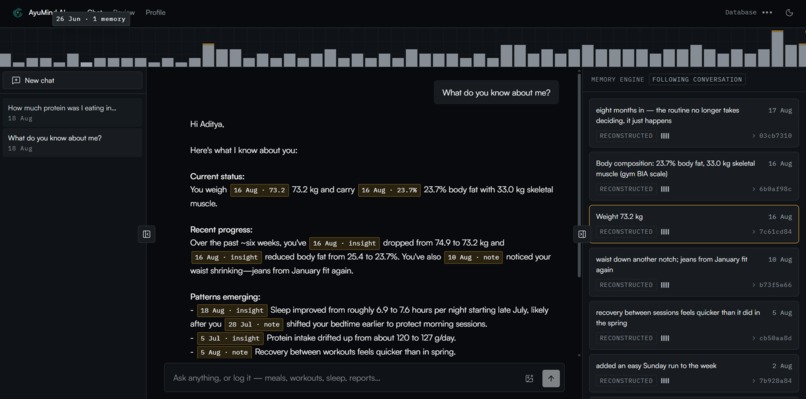Collapse the right memory panel
Viewport: 806px width, 399px height.
tap(581, 234)
